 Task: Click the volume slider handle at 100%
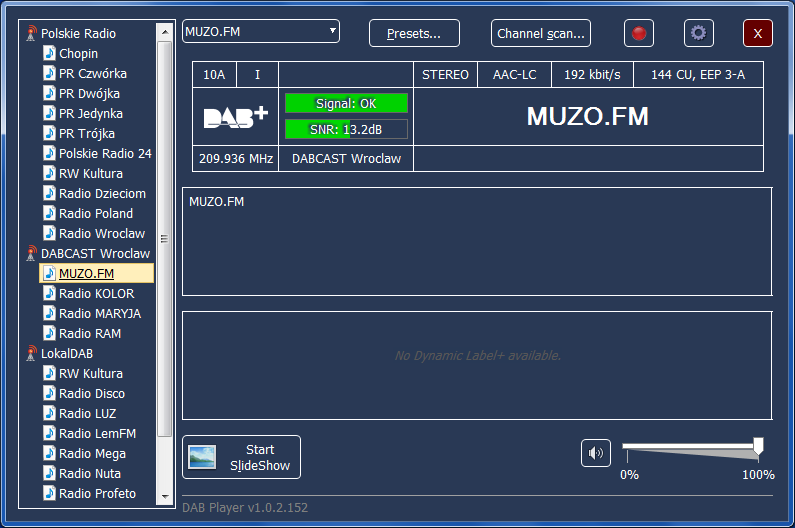pyautogui.click(x=758, y=446)
